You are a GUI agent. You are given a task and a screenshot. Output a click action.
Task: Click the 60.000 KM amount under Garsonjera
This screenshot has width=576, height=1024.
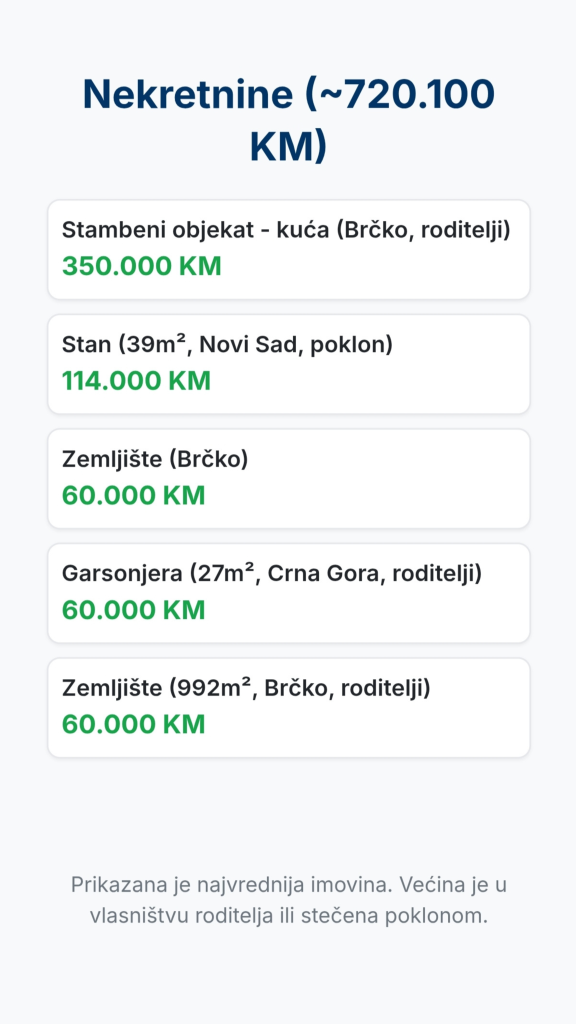pyautogui.click(x=134, y=610)
